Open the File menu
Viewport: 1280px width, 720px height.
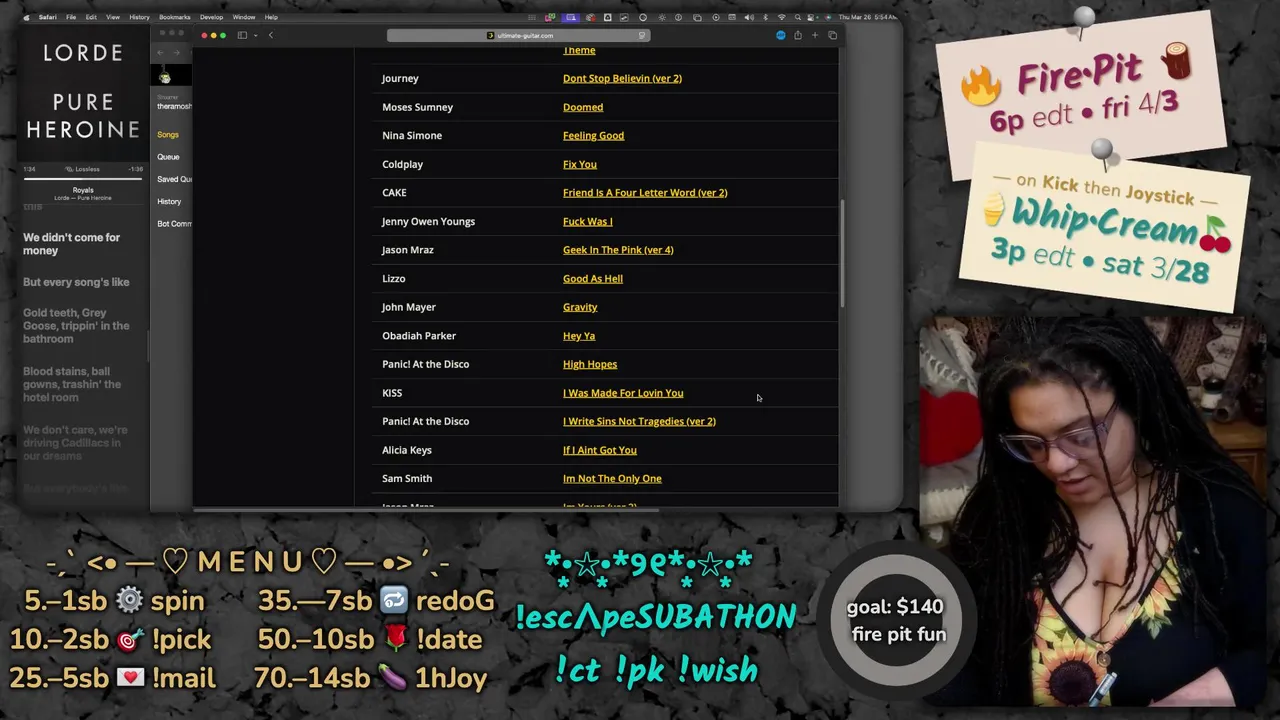[71, 17]
